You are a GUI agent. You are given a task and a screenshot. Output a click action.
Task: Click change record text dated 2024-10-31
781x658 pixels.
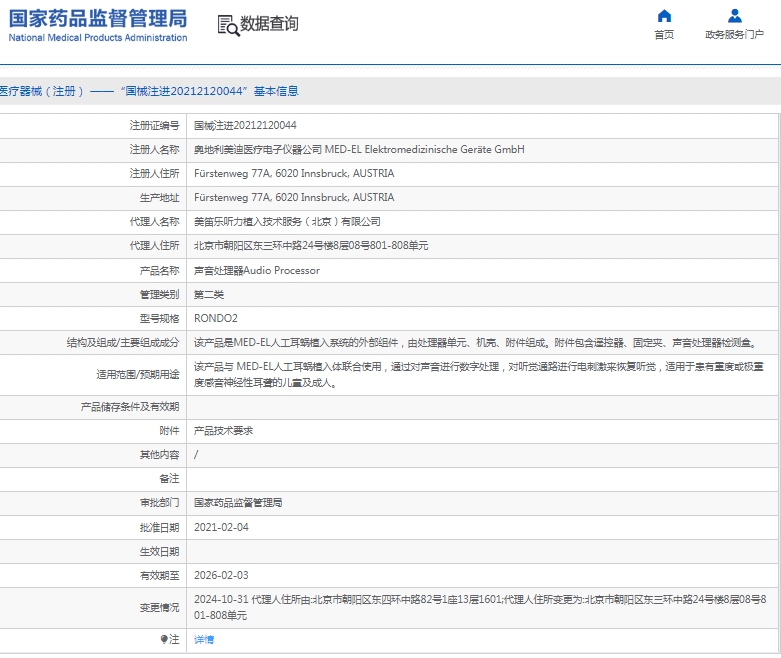coord(480,607)
